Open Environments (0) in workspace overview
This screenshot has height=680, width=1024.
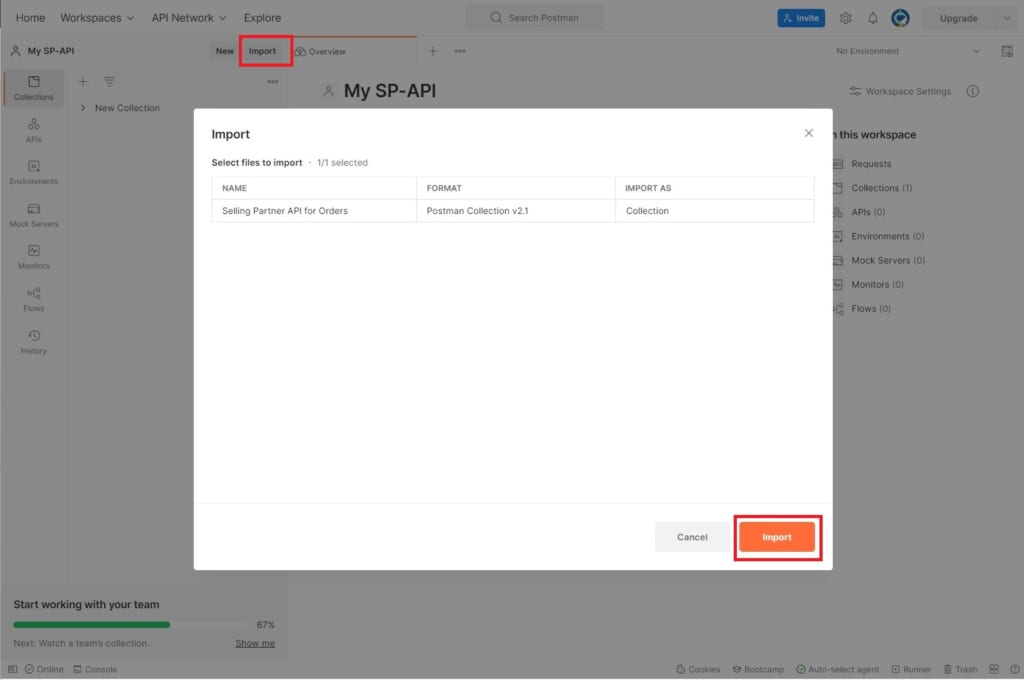click(x=887, y=236)
